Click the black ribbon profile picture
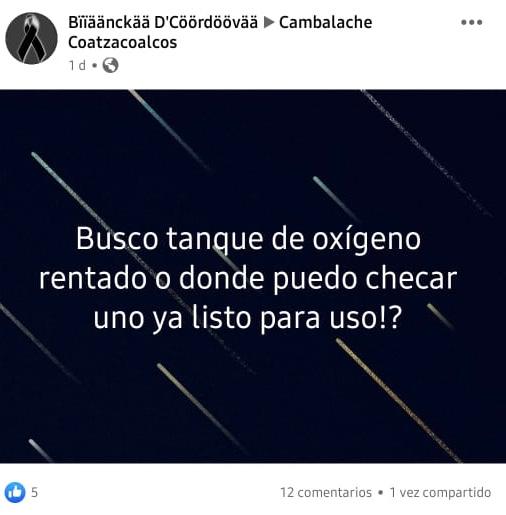 (x=31, y=38)
